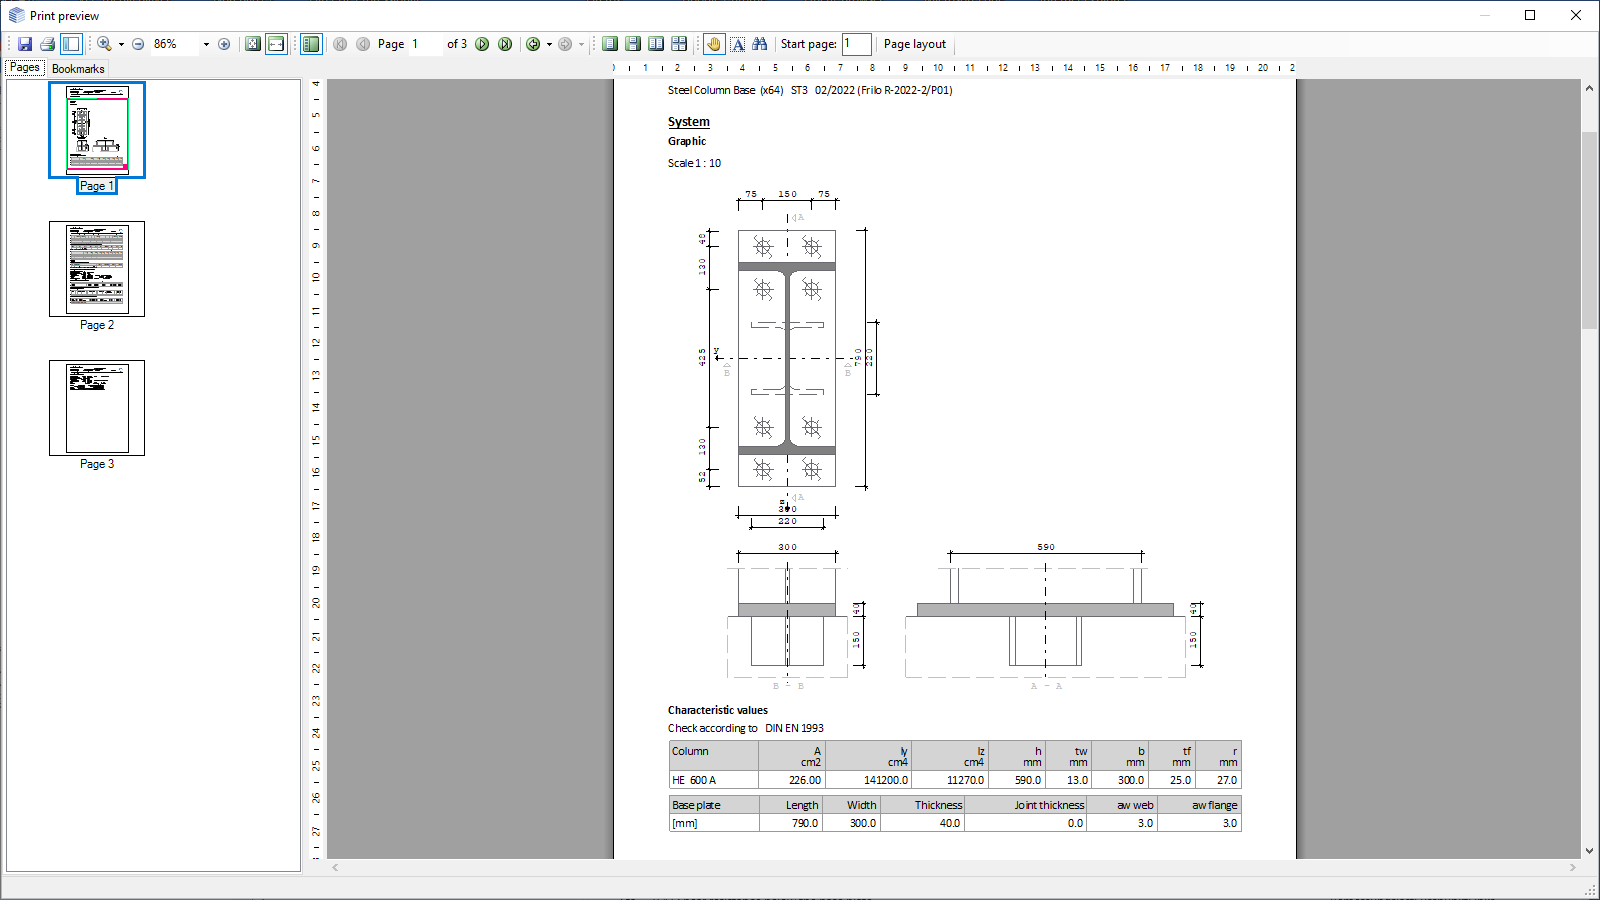The image size is (1600, 900).
Task: Click the zoom magnifier tool icon
Action: click(104, 44)
